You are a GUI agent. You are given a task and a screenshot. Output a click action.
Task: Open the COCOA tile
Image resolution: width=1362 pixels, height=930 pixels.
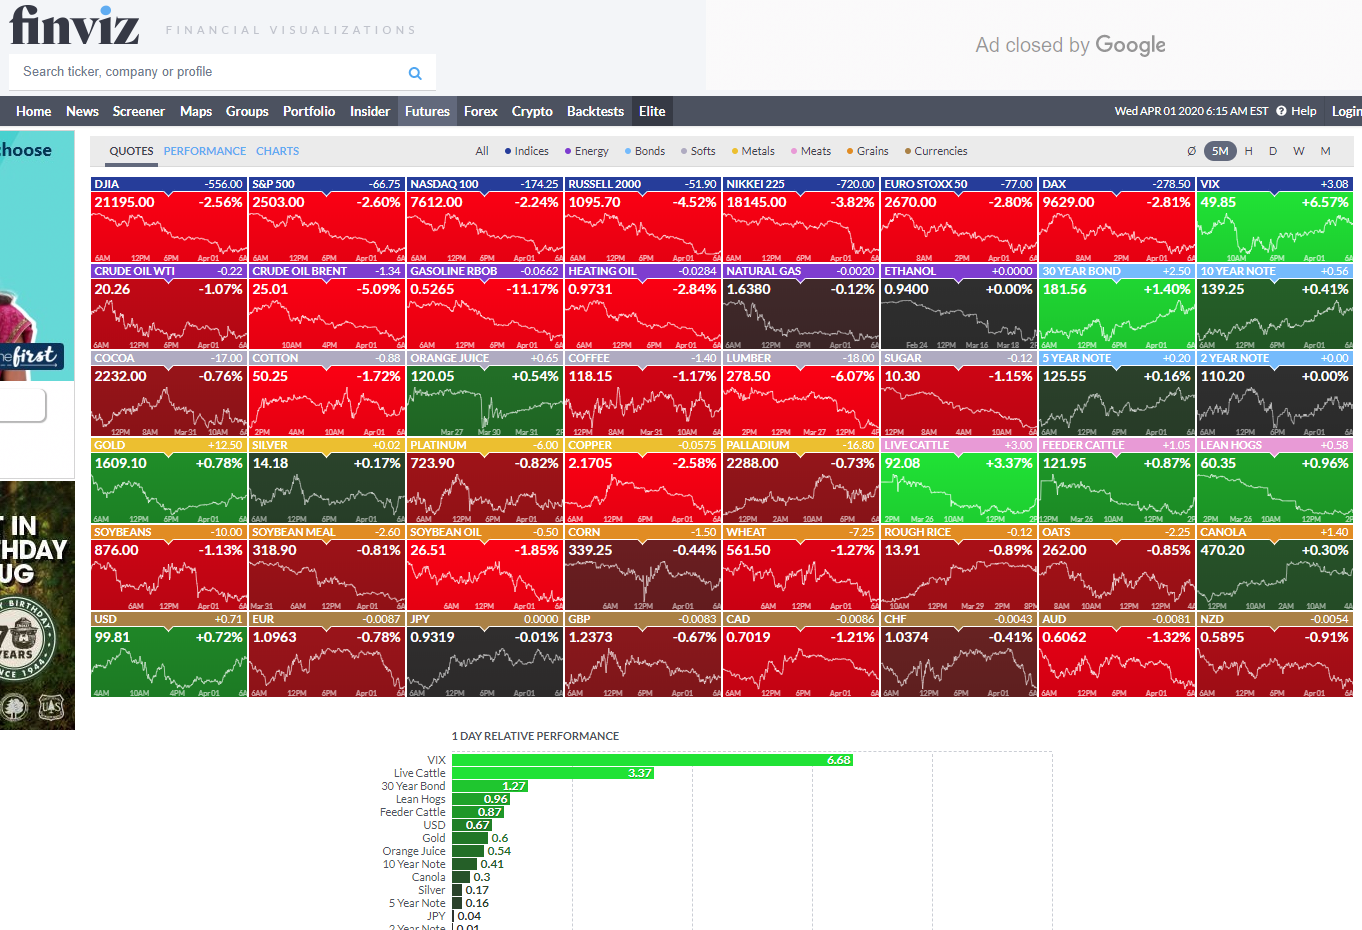click(x=169, y=394)
